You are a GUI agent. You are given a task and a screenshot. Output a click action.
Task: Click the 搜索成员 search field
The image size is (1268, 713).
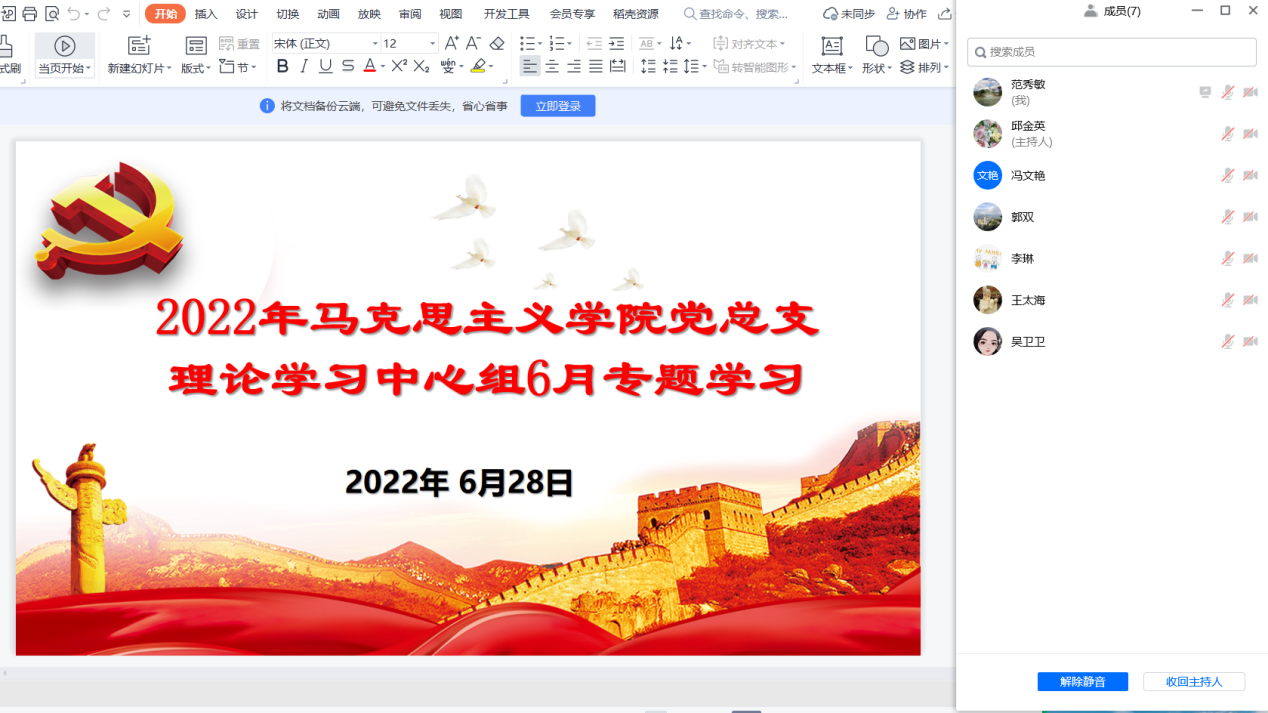[1112, 52]
